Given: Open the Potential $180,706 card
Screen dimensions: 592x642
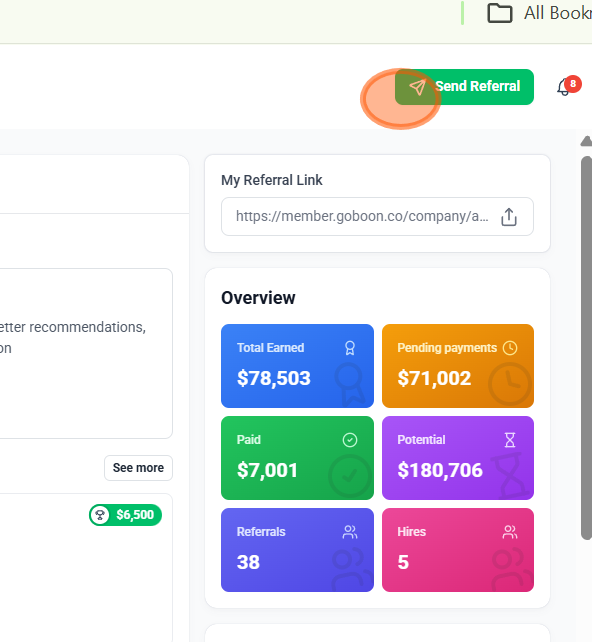Looking at the screenshot, I should [458, 458].
